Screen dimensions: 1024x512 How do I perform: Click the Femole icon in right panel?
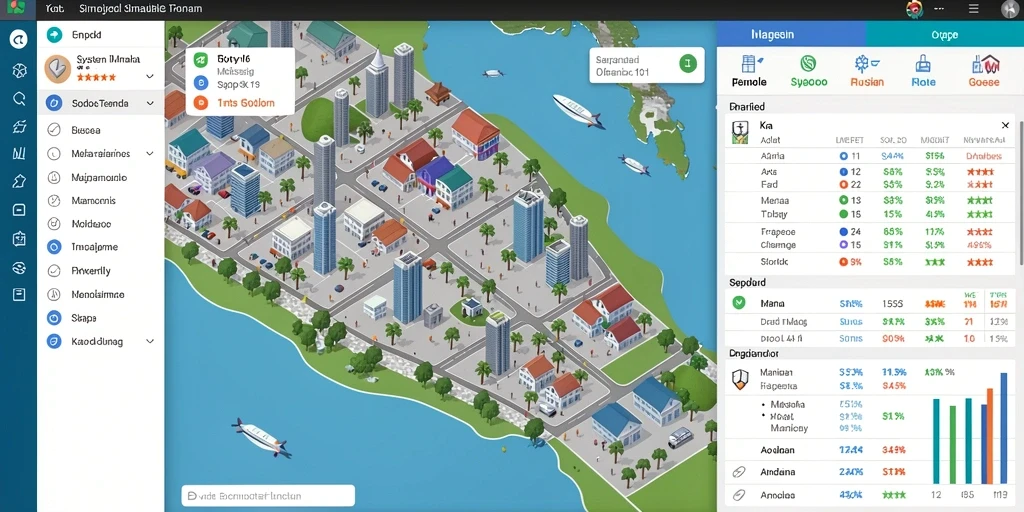[750, 64]
